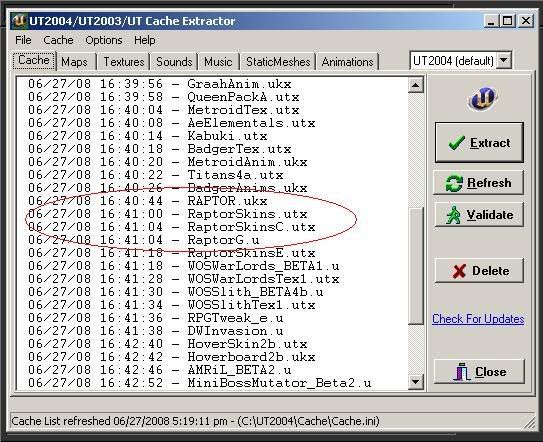Image resolution: width=543 pixels, height=442 pixels.
Task: Open the UT2004 (default) version dropdown
Action: 504,61
